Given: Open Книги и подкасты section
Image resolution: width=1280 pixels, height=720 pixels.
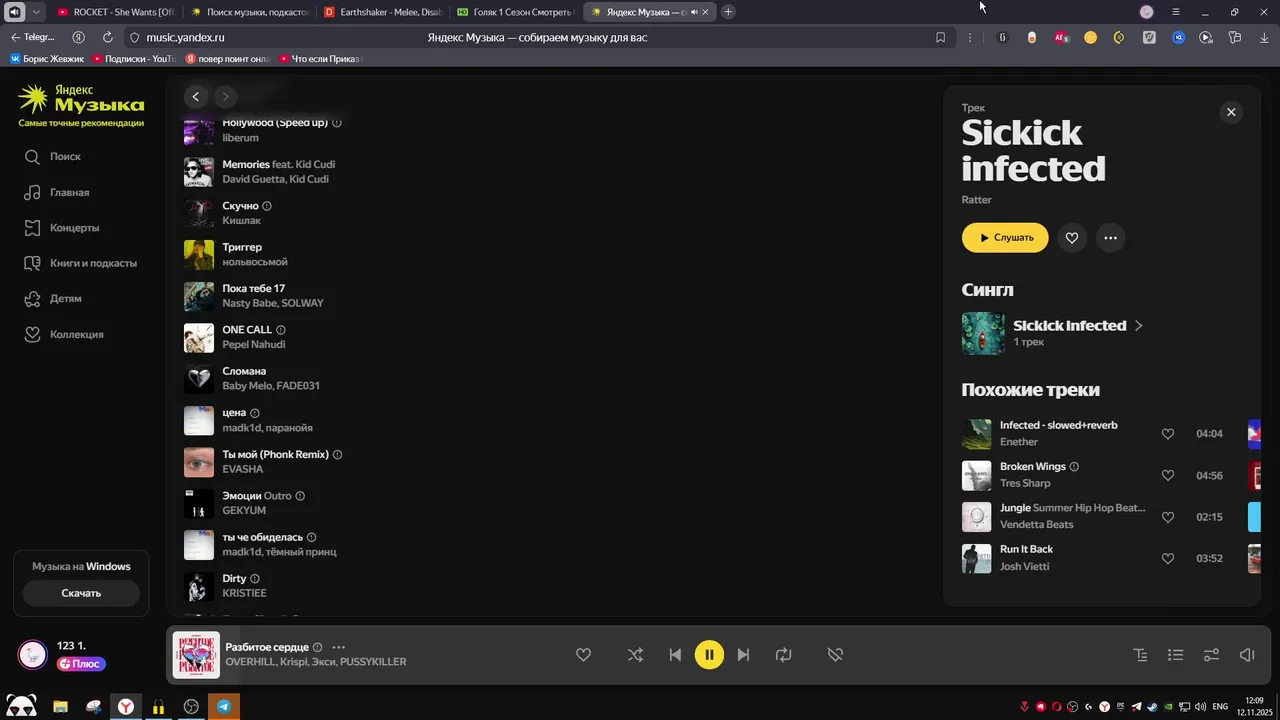Looking at the screenshot, I should point(93,263).
